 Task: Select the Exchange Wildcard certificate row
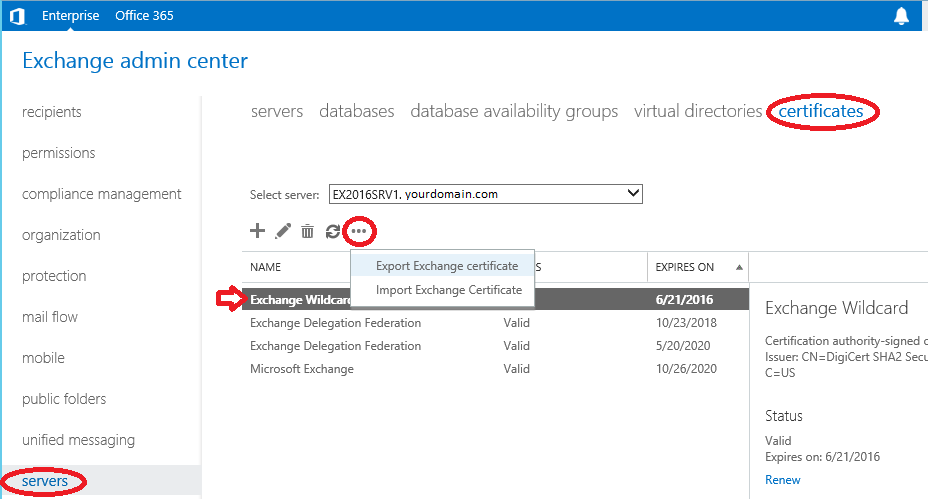pyautogui.click(x=495, y=300)
